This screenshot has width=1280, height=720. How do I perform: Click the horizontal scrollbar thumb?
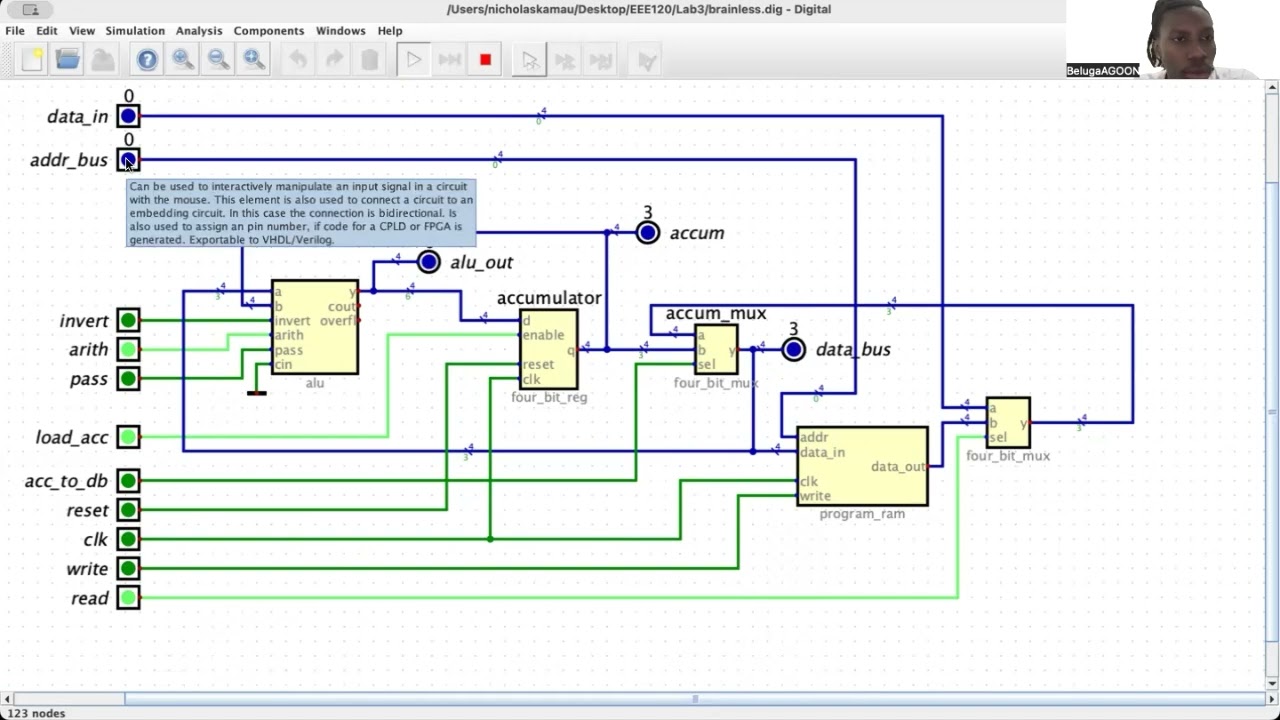[694, 699]
